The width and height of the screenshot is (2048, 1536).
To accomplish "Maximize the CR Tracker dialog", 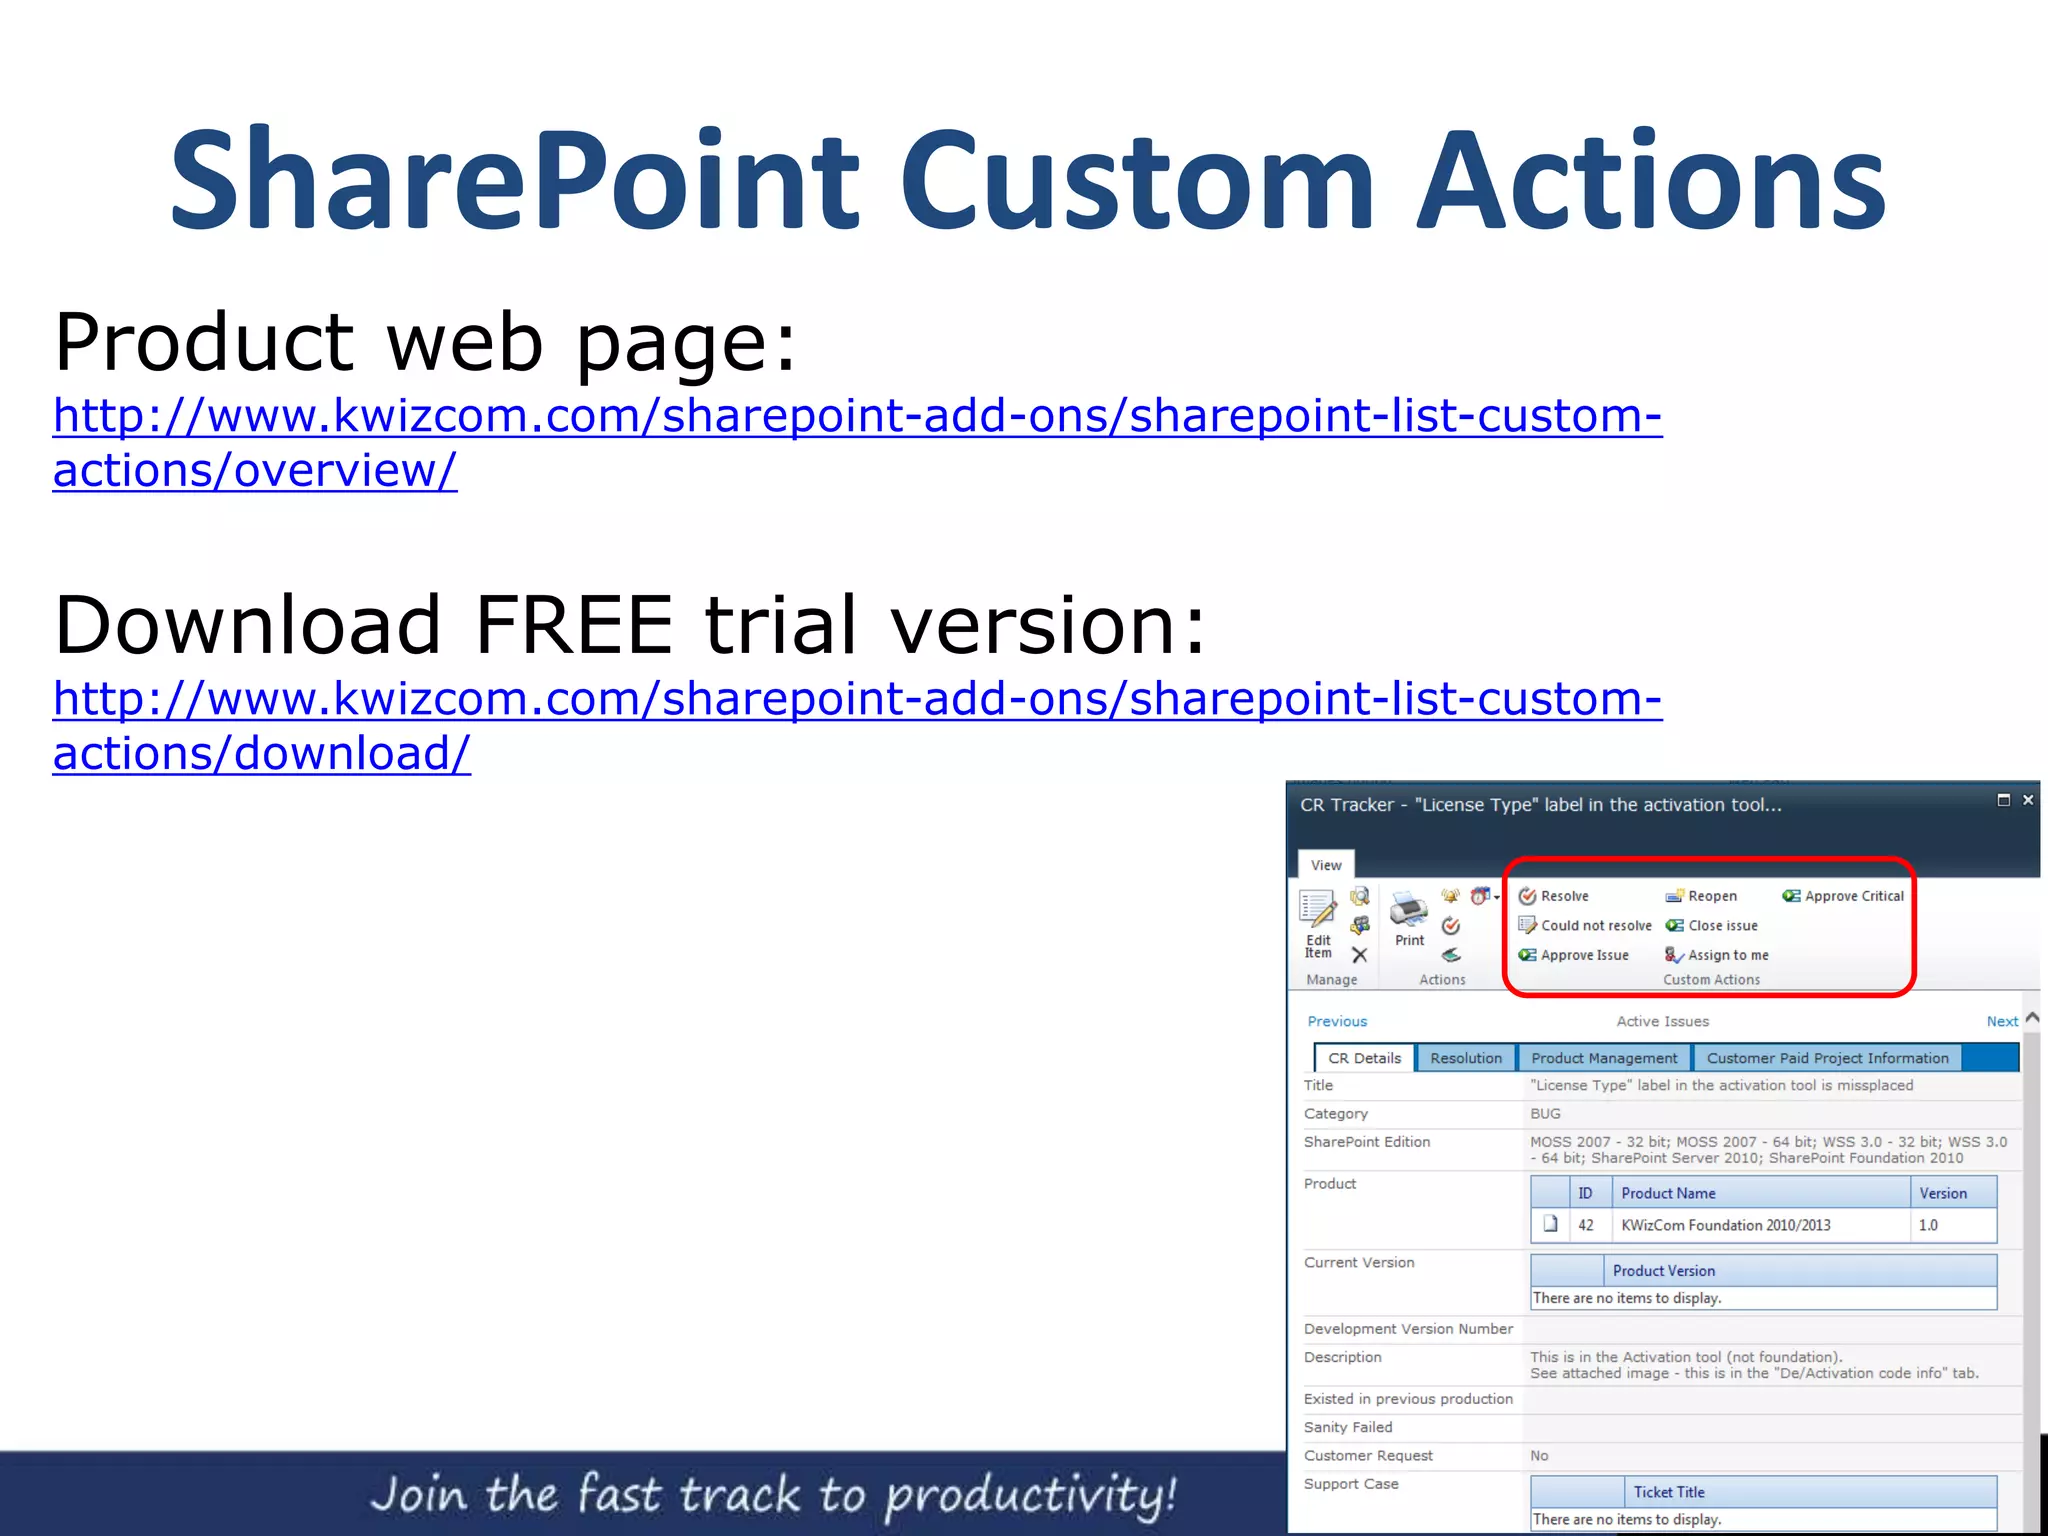I will 2003,799.
